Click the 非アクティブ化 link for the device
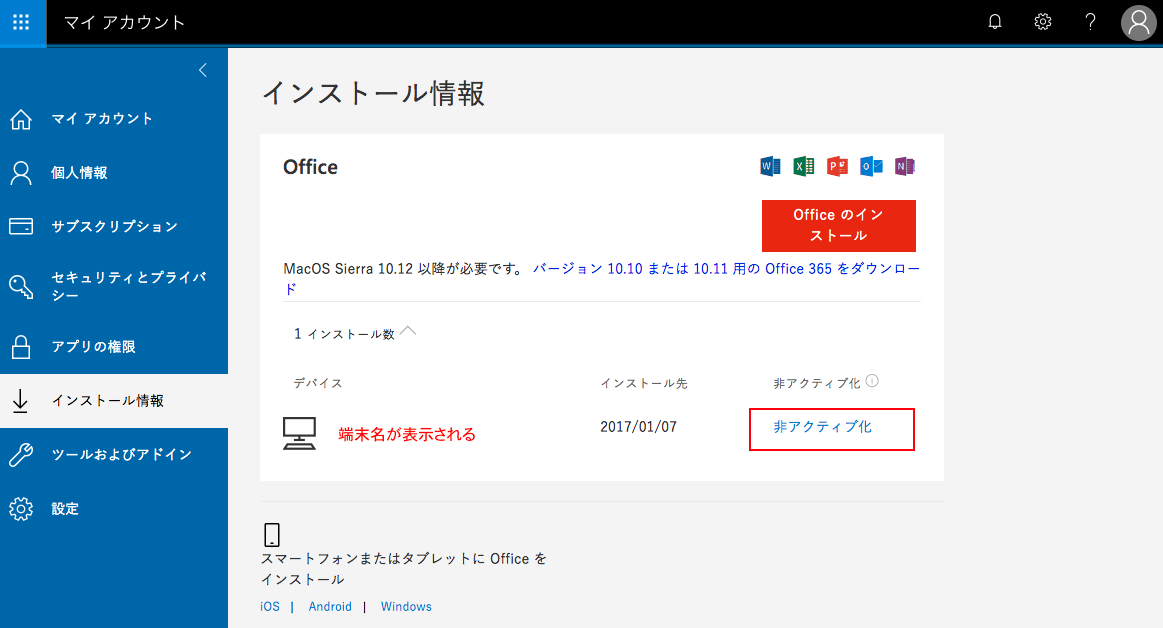 (x=823, y=427)
